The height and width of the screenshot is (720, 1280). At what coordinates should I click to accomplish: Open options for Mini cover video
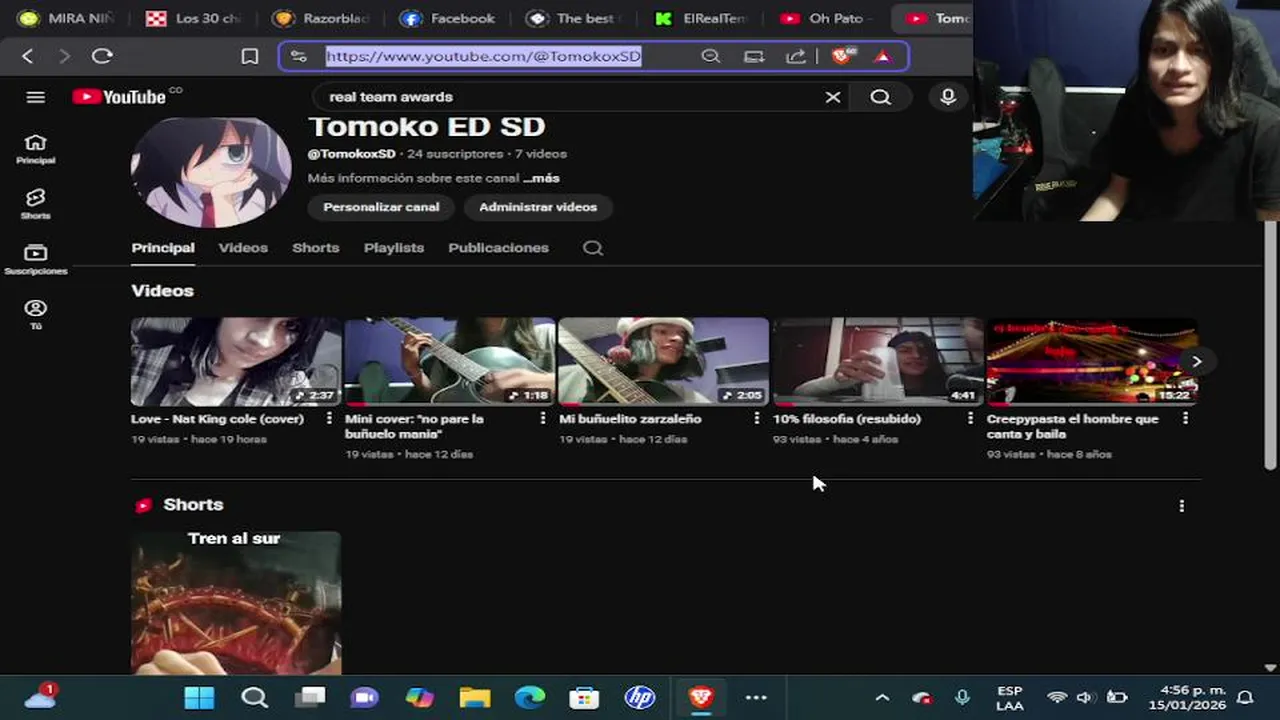[543, 419]
